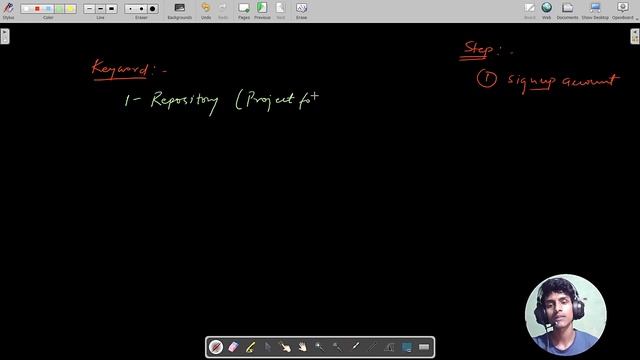The image size is (640, 360).
Task: Select the Highlighter tool
Action: coord(250,347)
